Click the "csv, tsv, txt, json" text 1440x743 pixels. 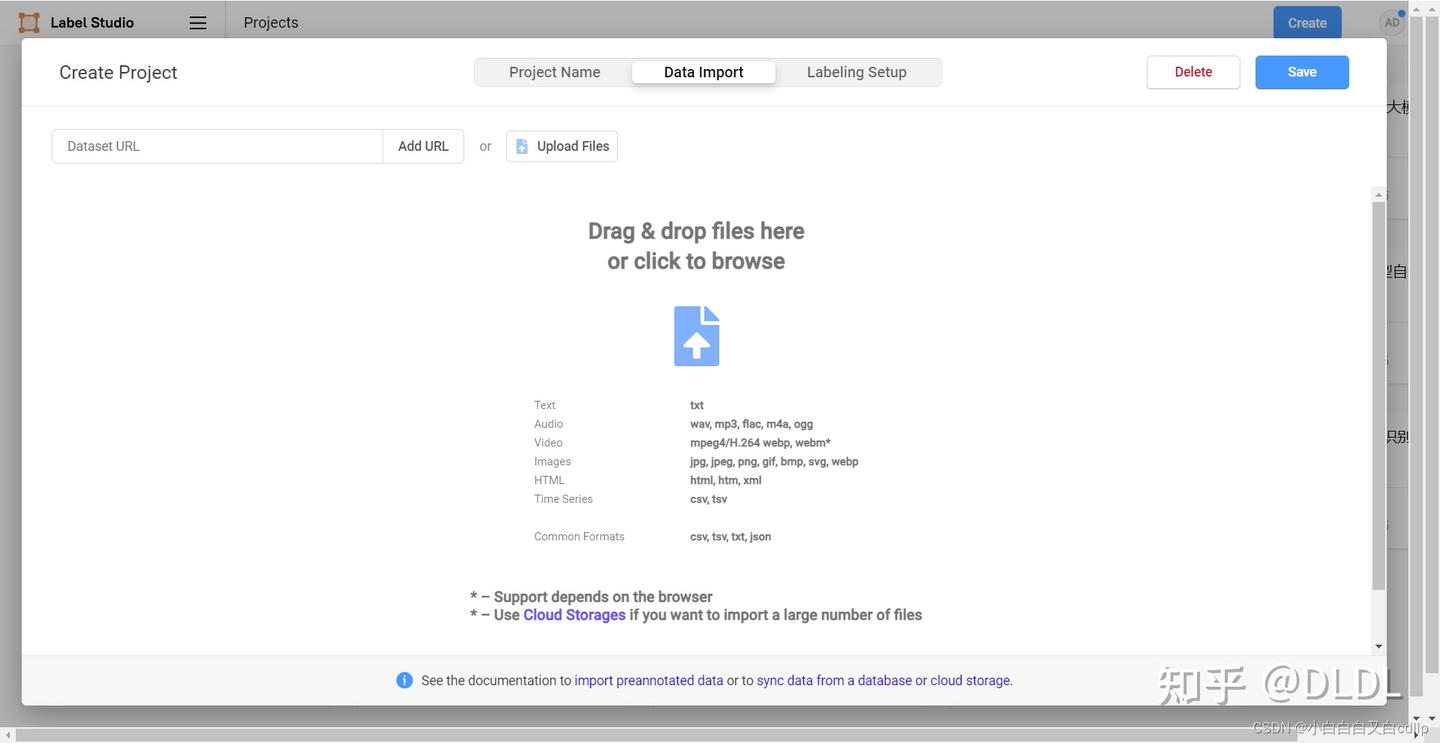[730, 537]
